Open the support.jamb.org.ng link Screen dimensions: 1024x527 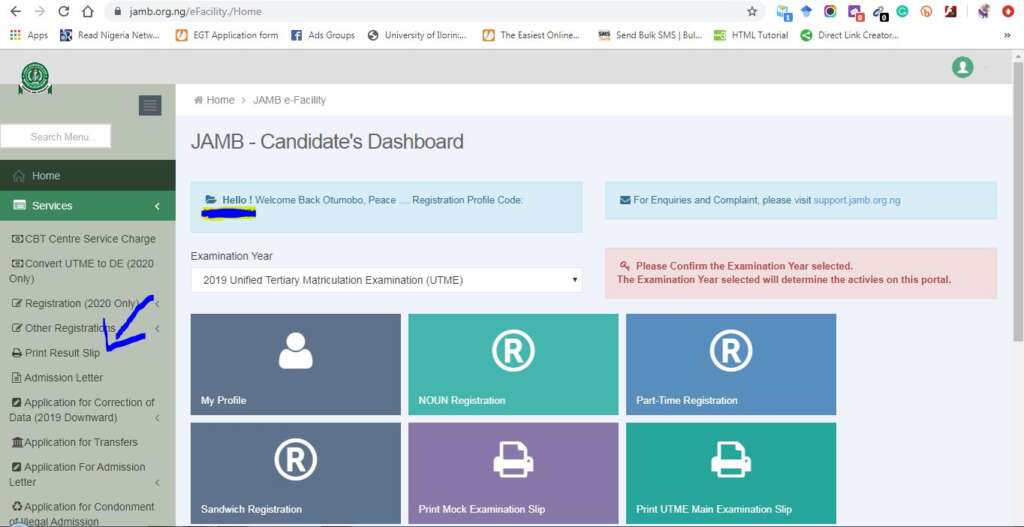click(x=856, y=200)
